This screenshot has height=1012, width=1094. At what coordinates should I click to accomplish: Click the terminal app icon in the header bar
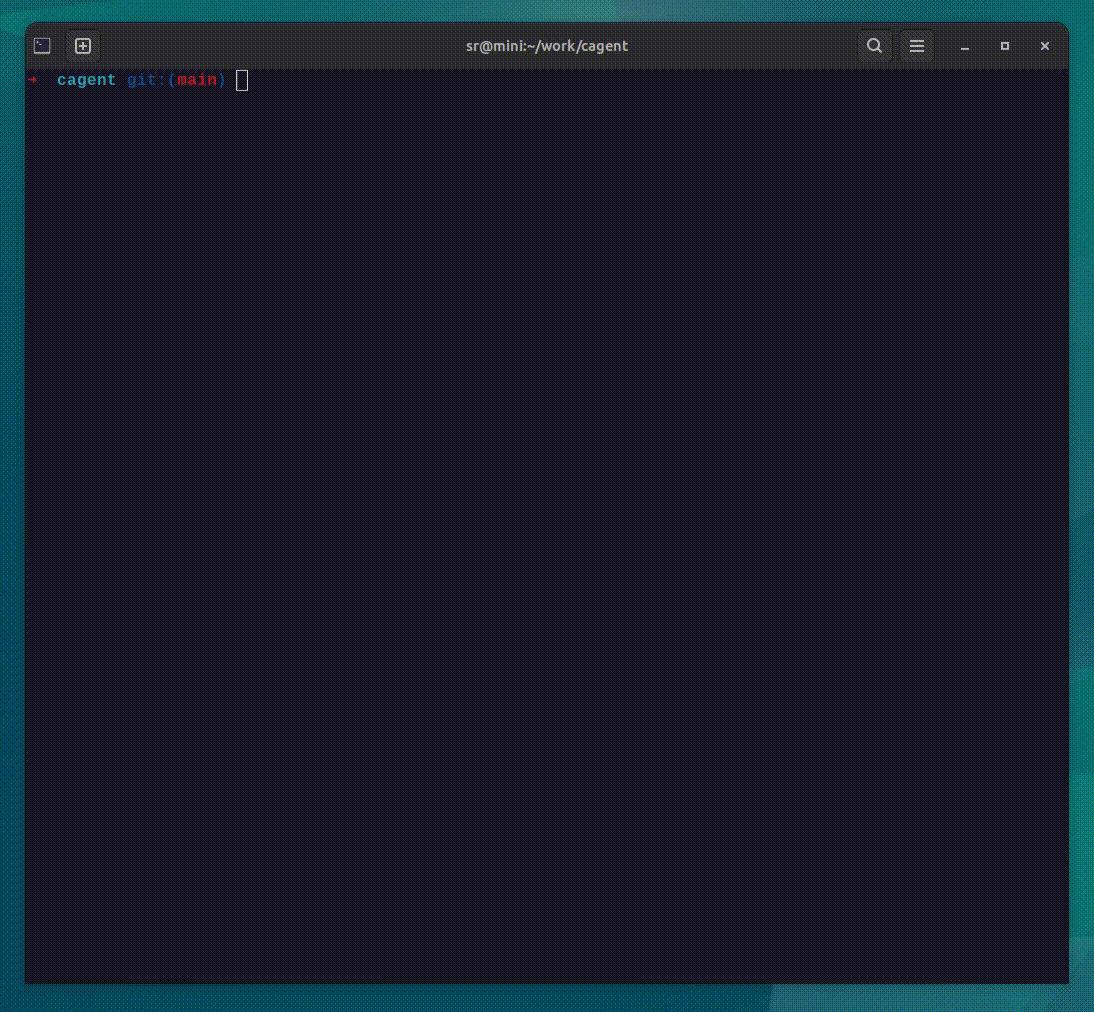pos(41,45)
